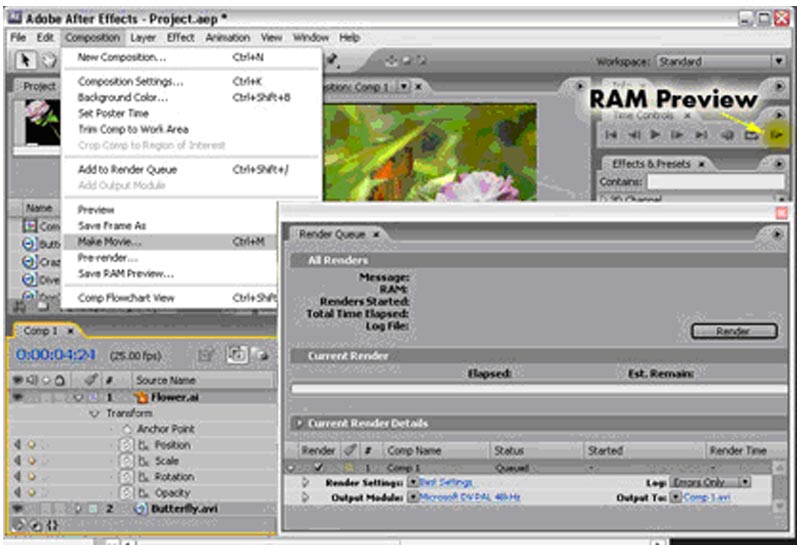Toggle Scale keyframe checkbox diamond
The width and height of the screenshot is (800, 550).
tap(32, 461)
